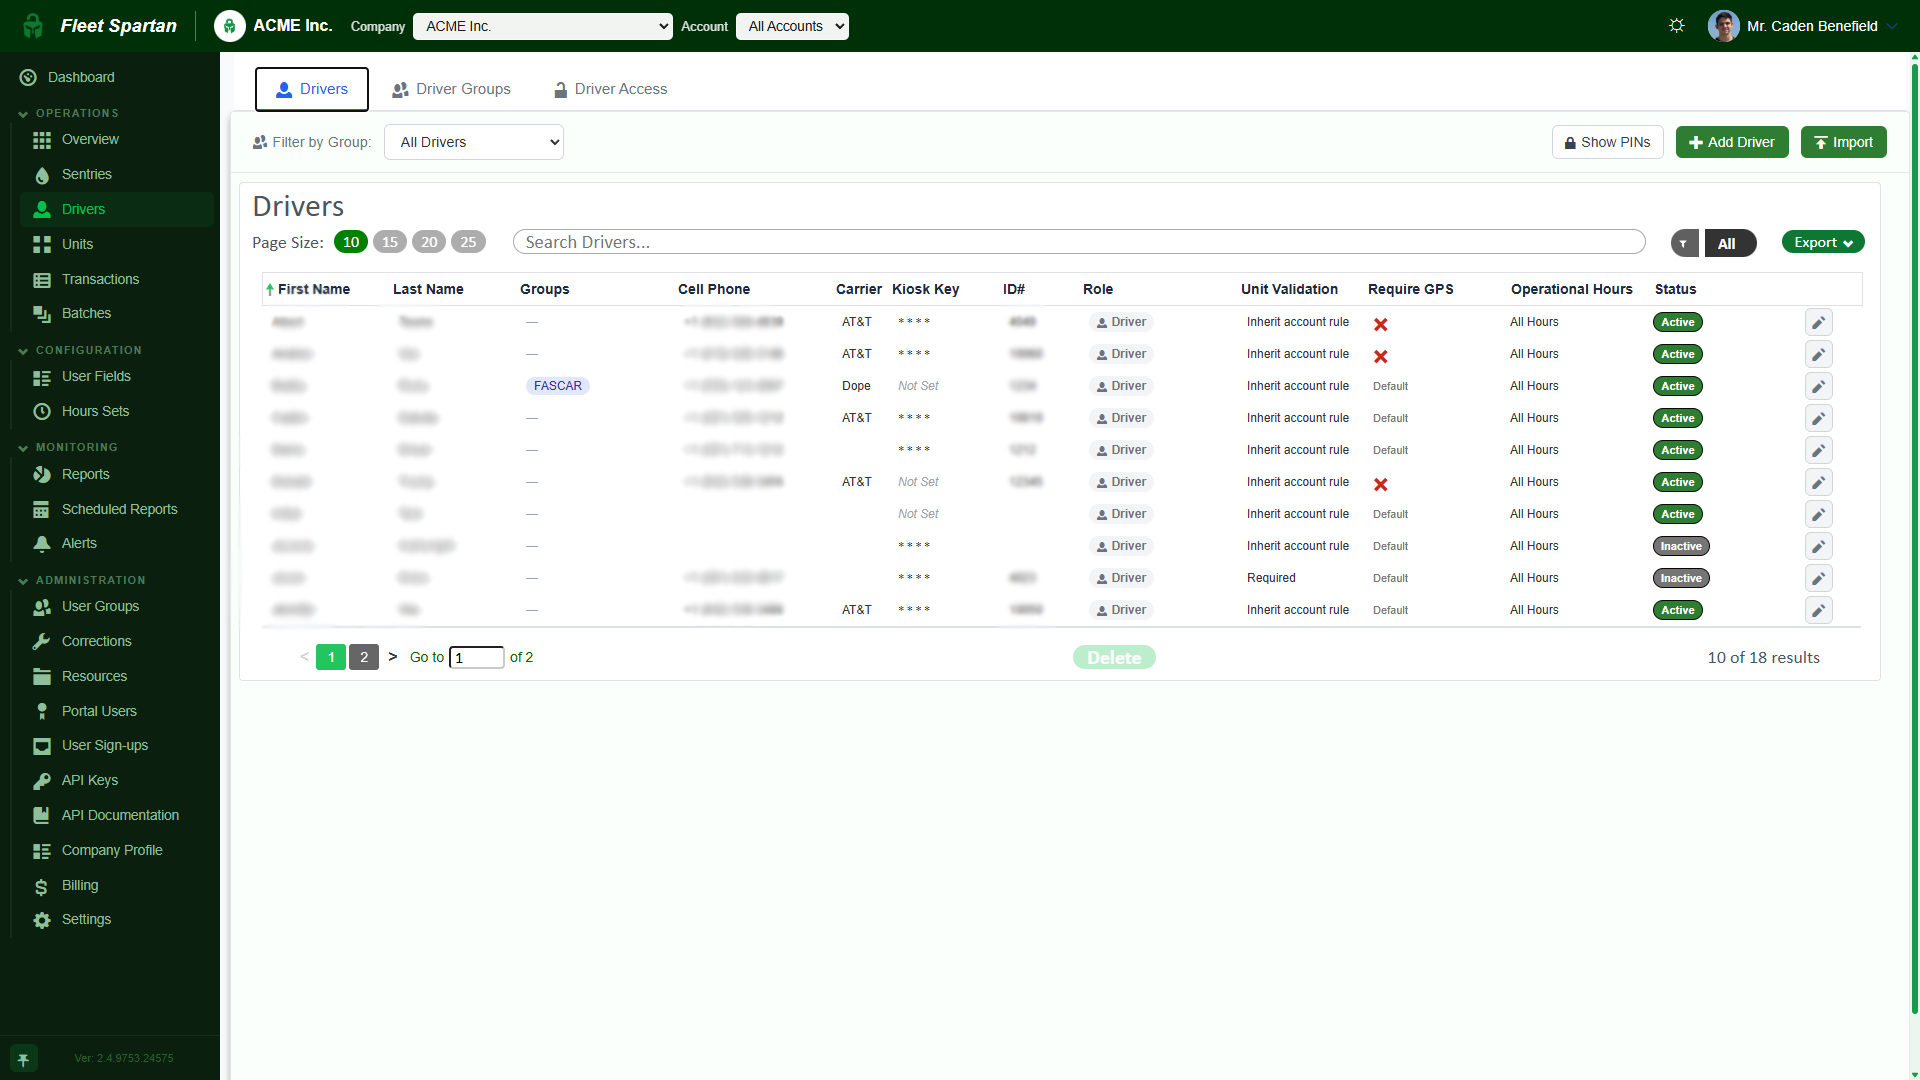Click the Go to page input

(477, 657)
